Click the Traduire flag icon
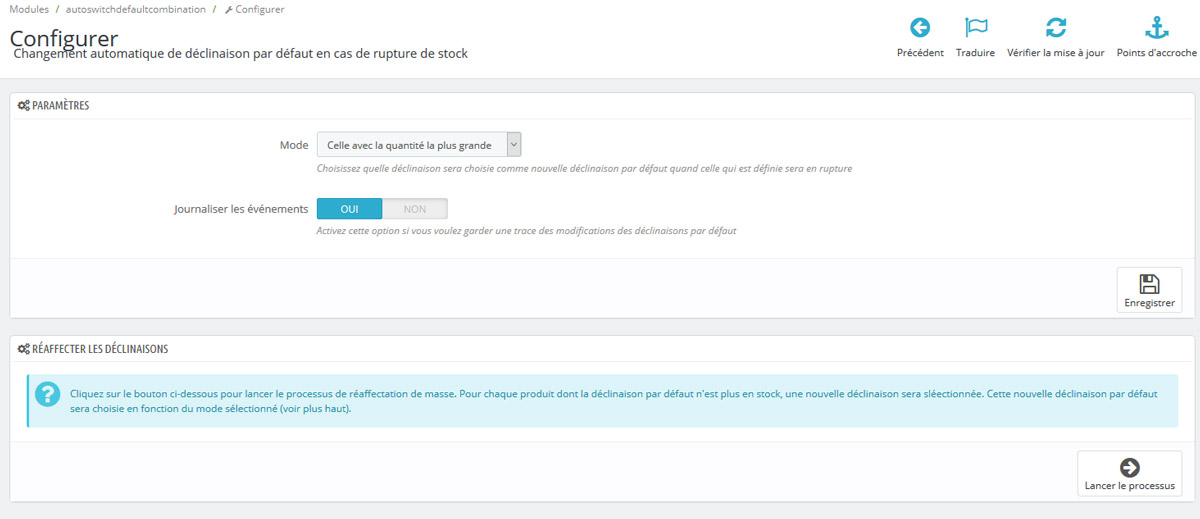Image resolution: width=1200 pixels, height=519 pixels. [x=975, y=28]
